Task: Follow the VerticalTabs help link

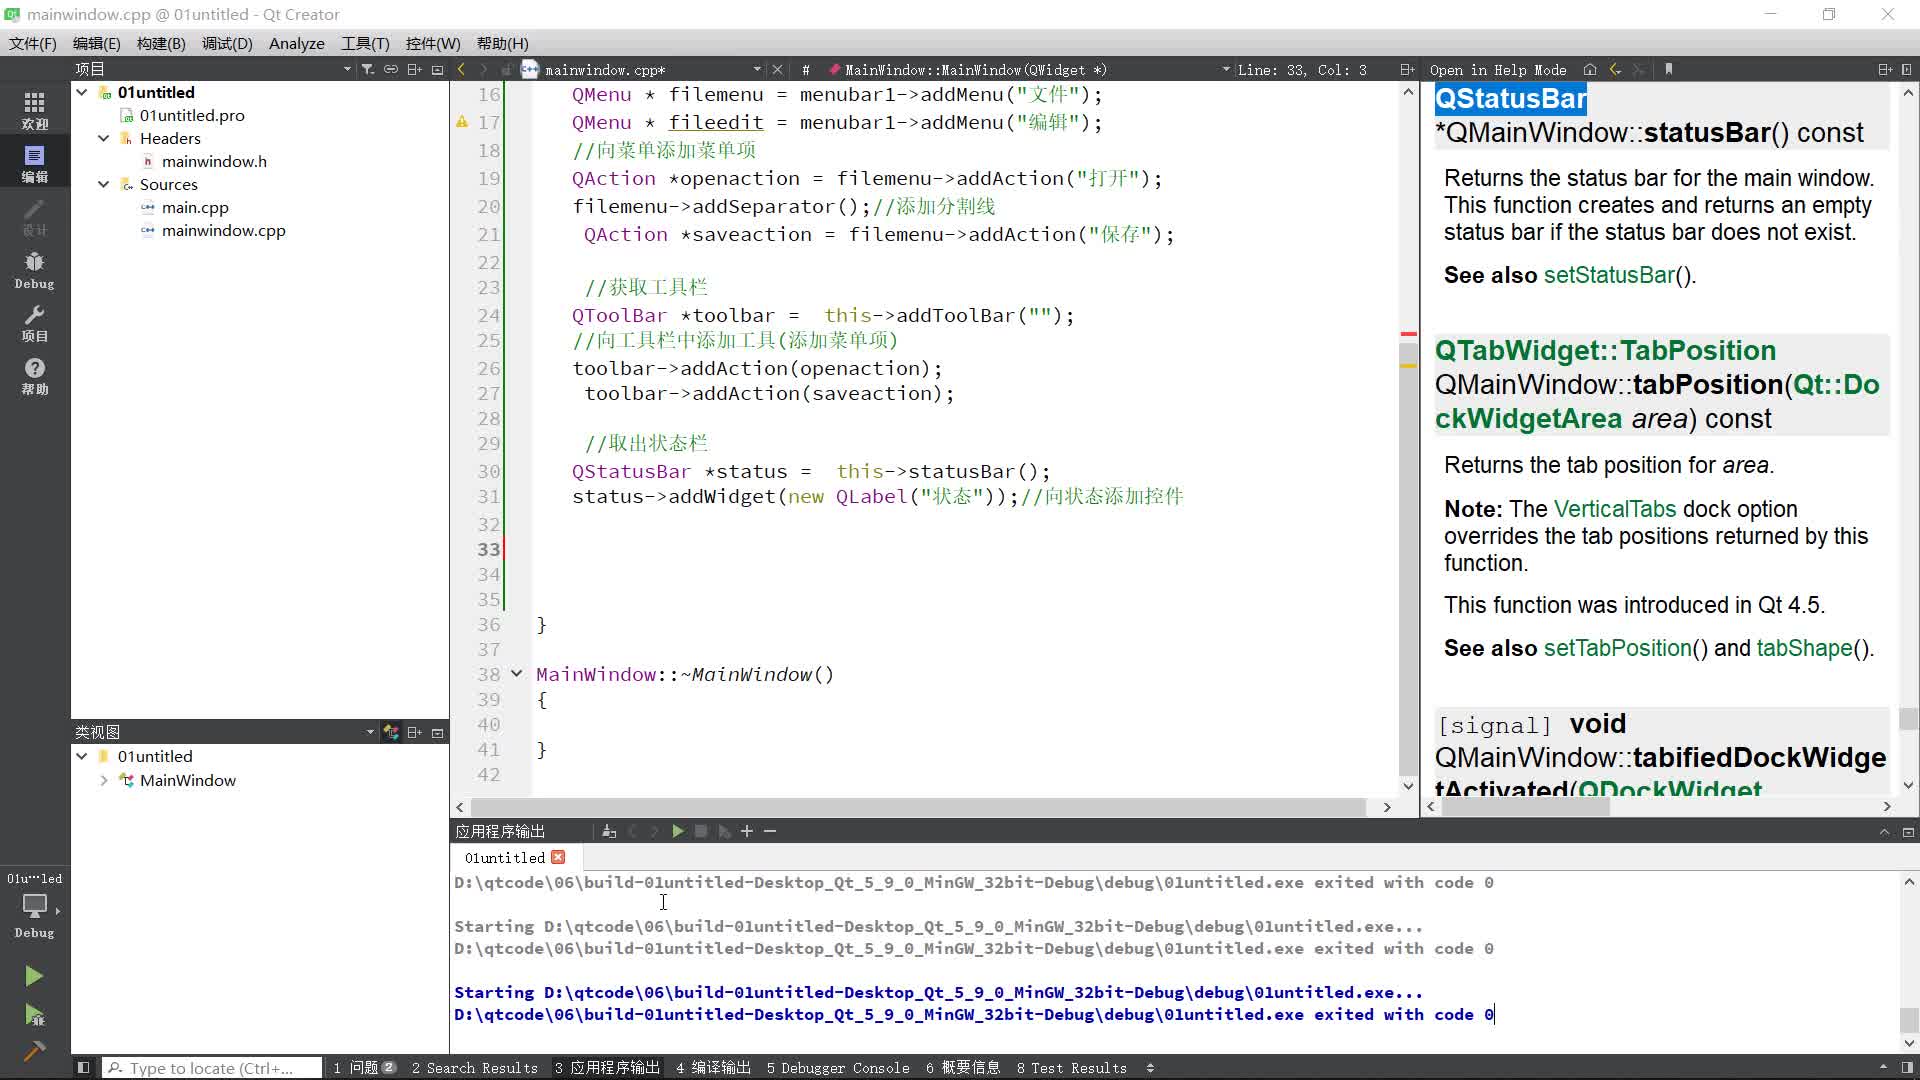Action: click(x=1615, y=509)
